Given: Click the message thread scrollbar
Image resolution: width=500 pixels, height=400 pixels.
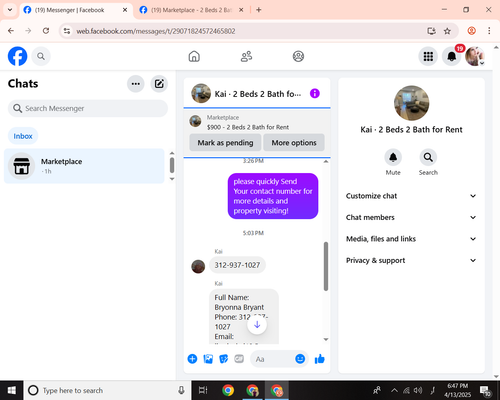Looking at the screenshot, I should 326,266.
